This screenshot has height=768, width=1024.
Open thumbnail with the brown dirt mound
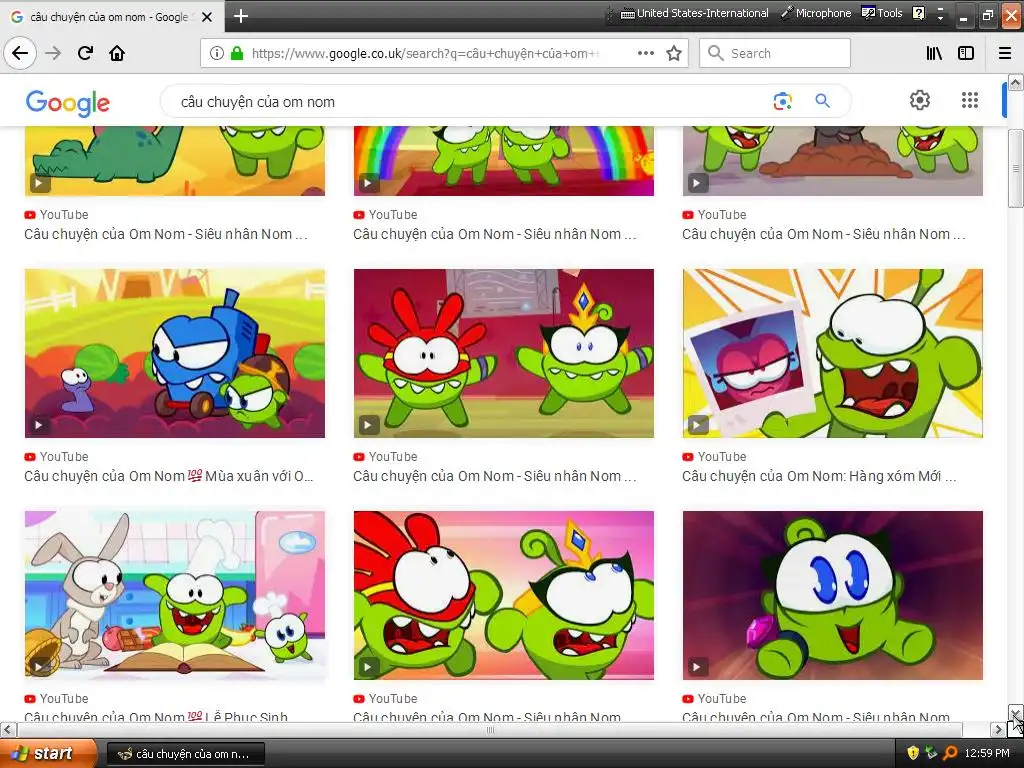point(833,161)
